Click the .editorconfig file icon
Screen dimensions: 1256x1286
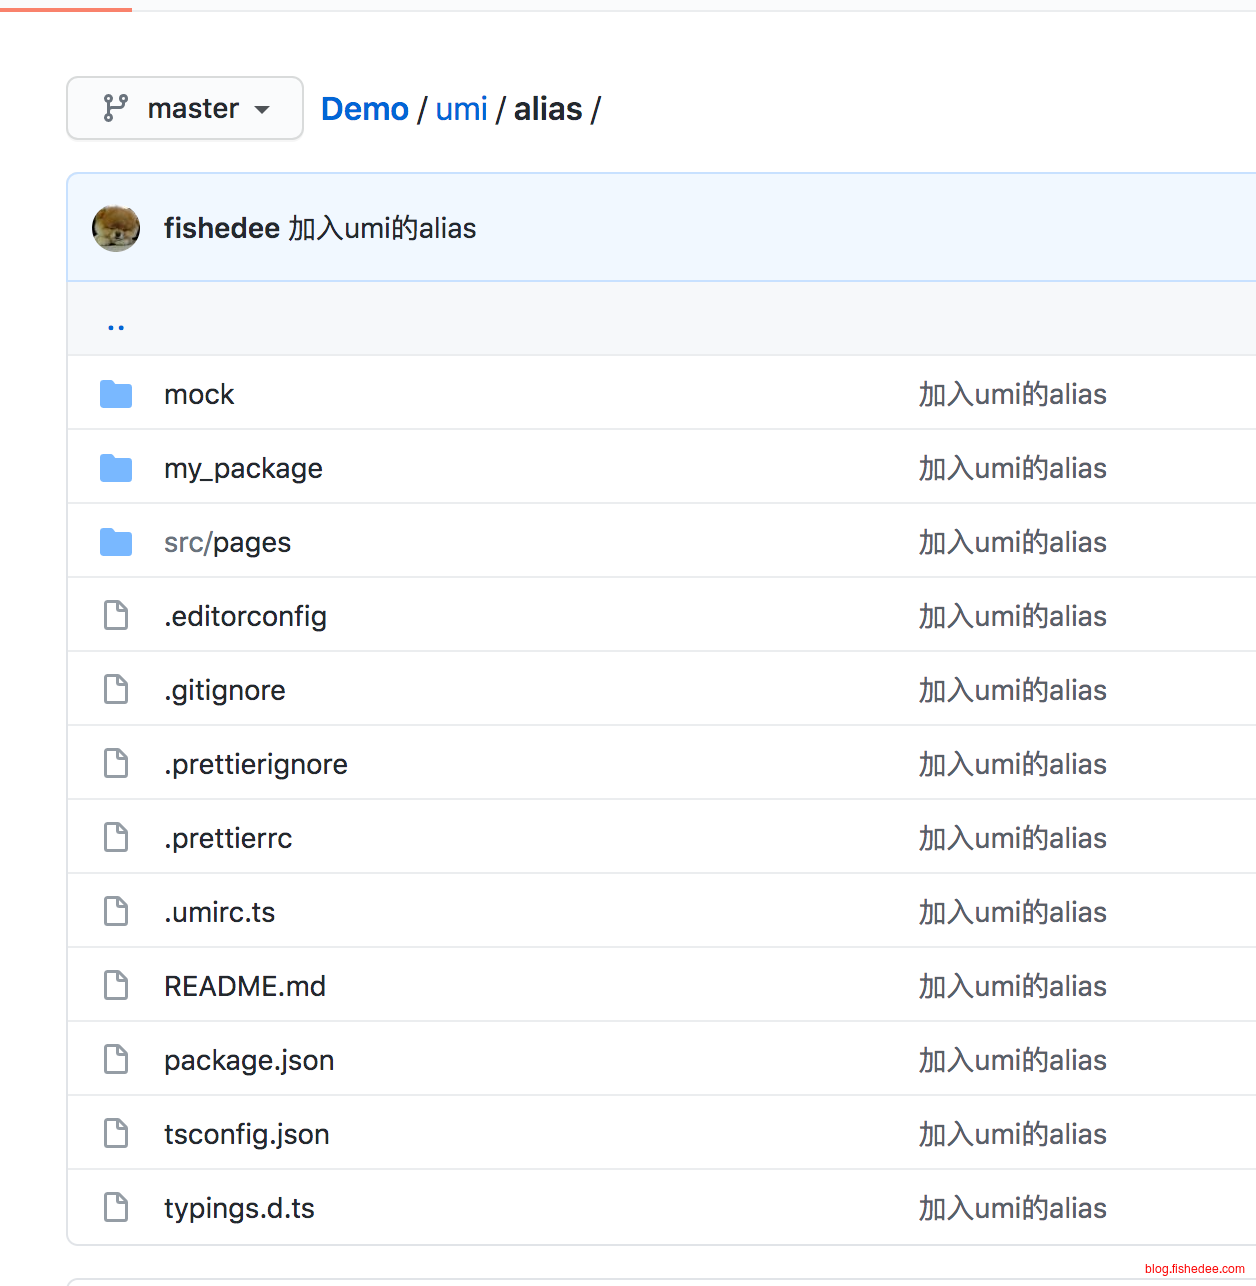(x=116, y=616)
